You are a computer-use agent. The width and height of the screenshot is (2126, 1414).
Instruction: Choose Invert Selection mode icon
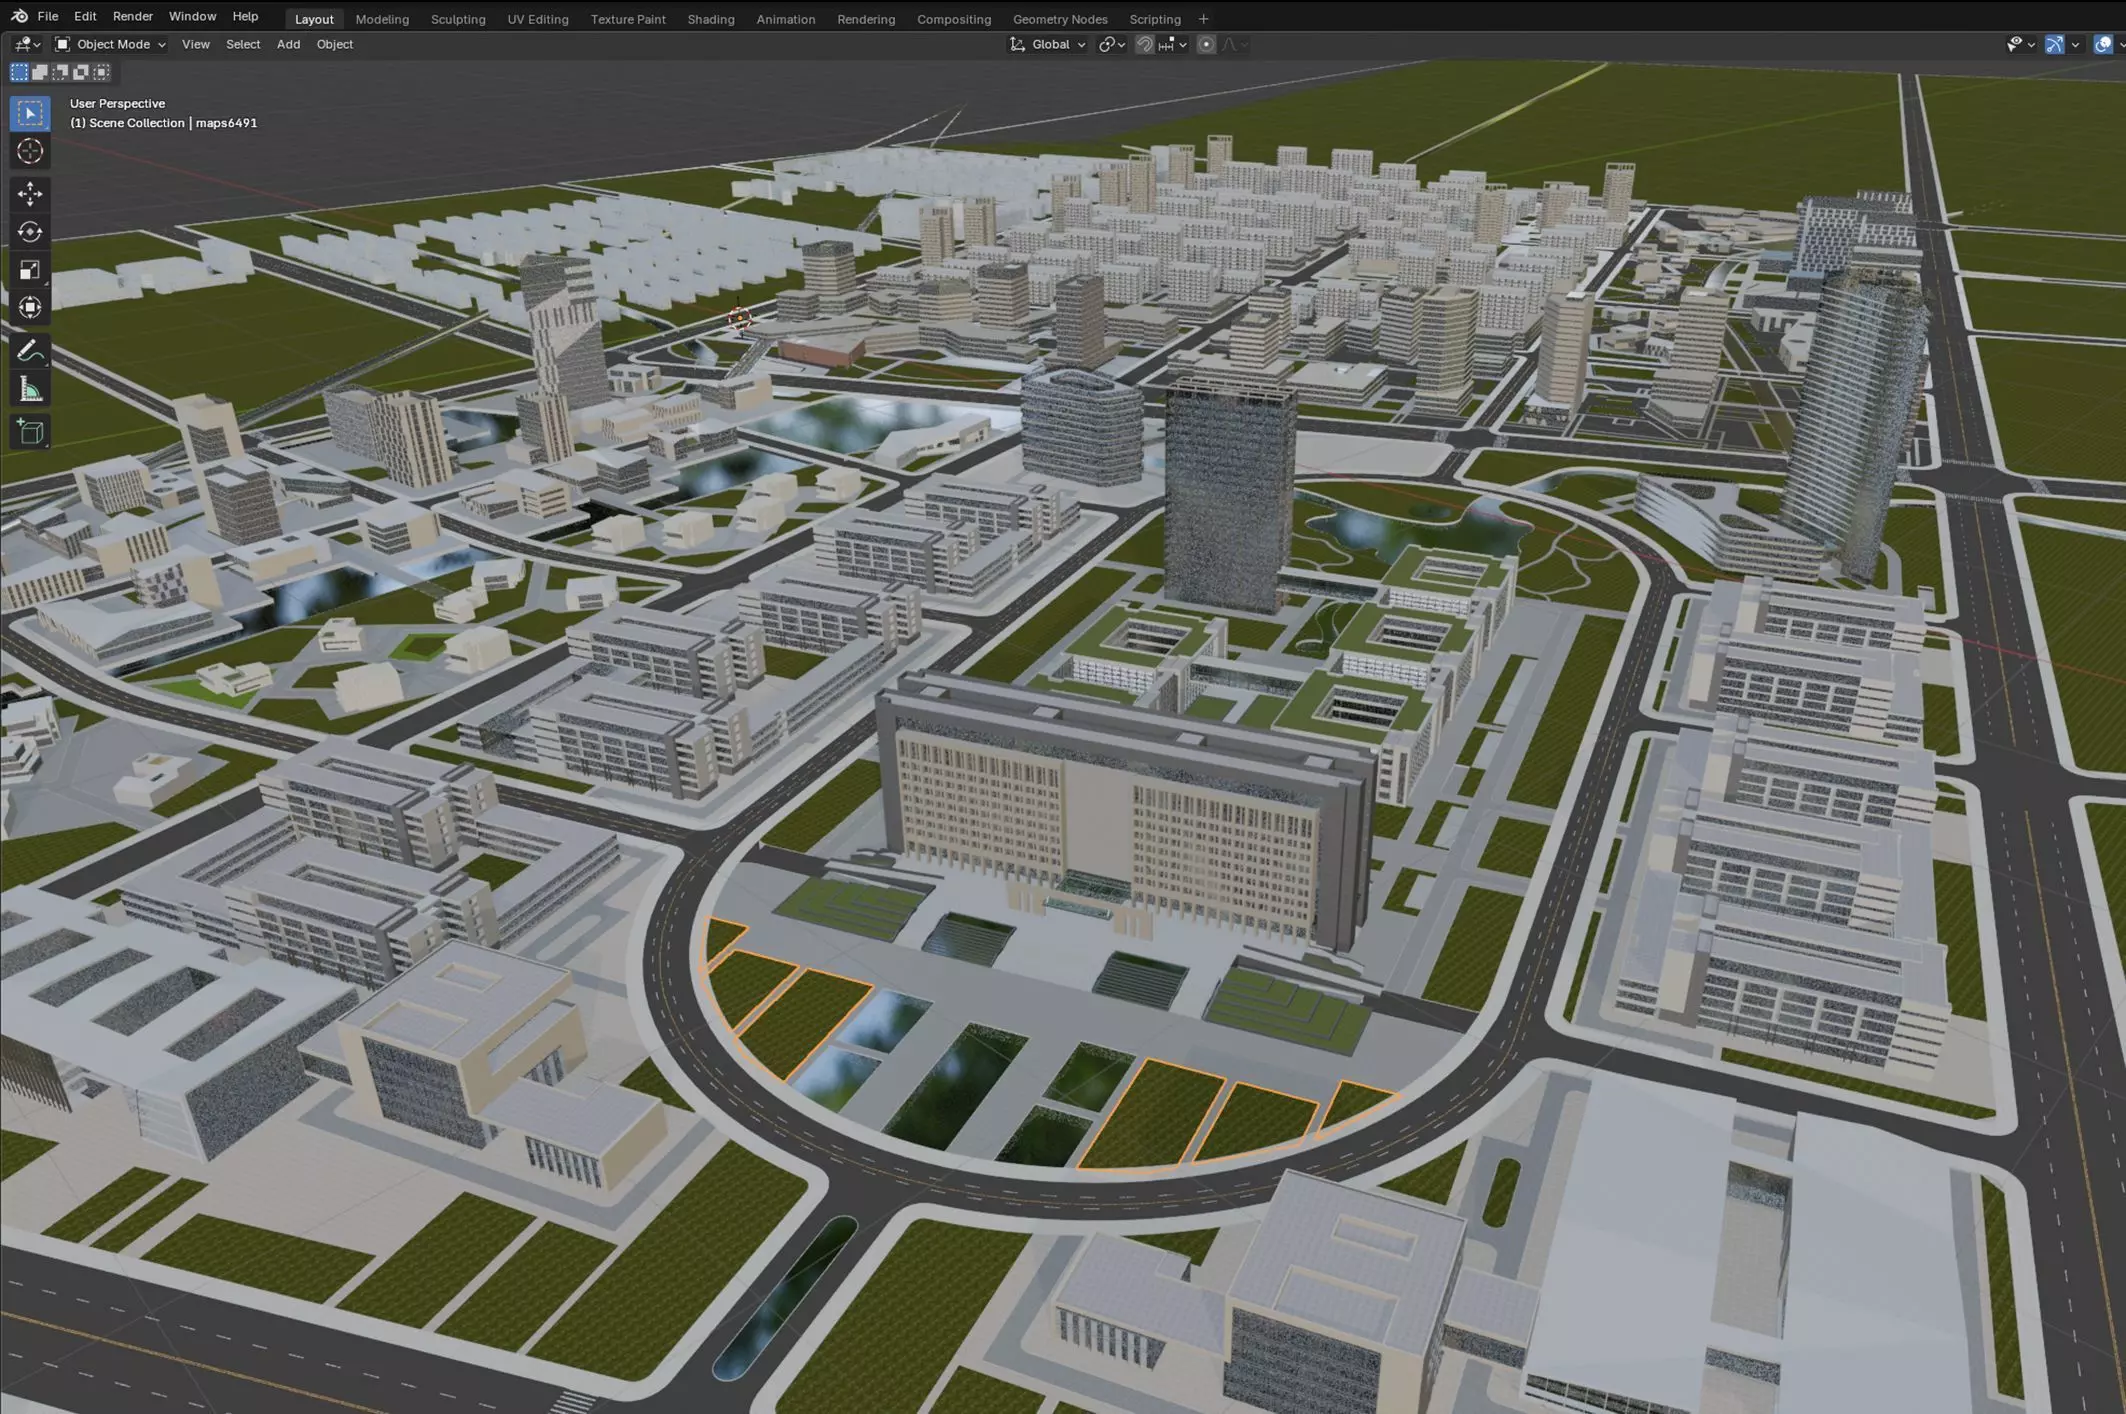click(x=81, y=72)
